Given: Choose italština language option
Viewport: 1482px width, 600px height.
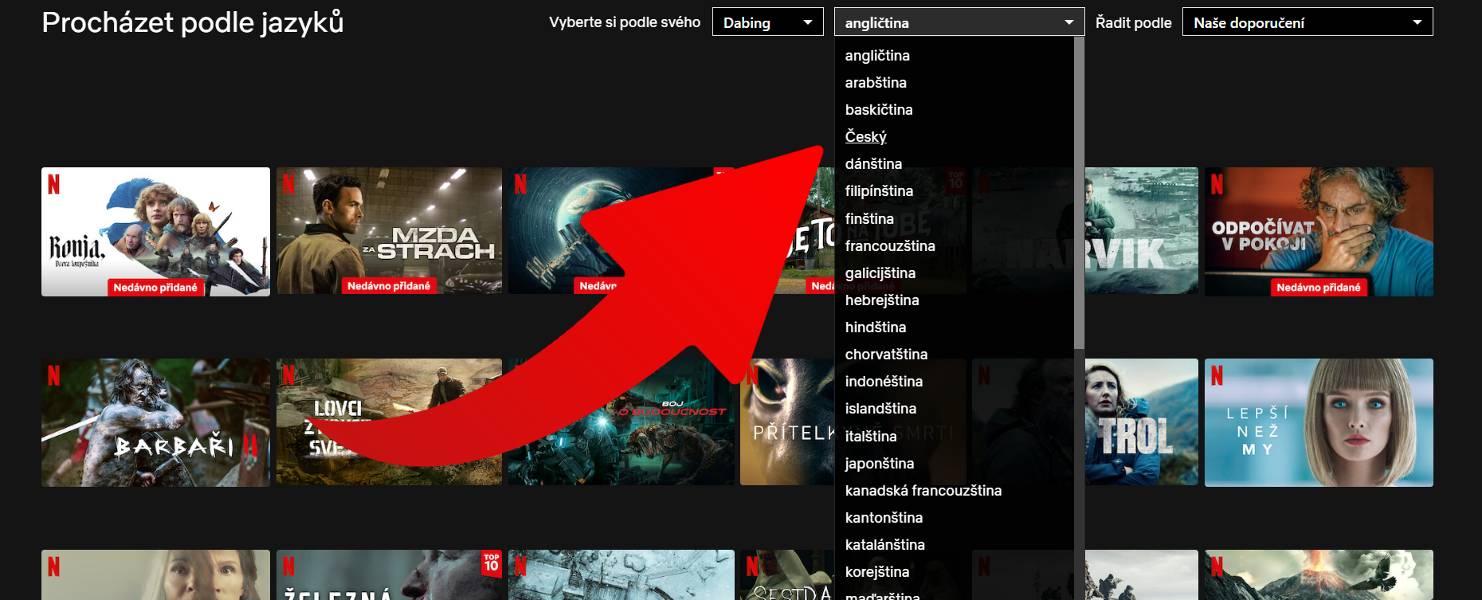Looking at the screenshot, I should point(871,436).
